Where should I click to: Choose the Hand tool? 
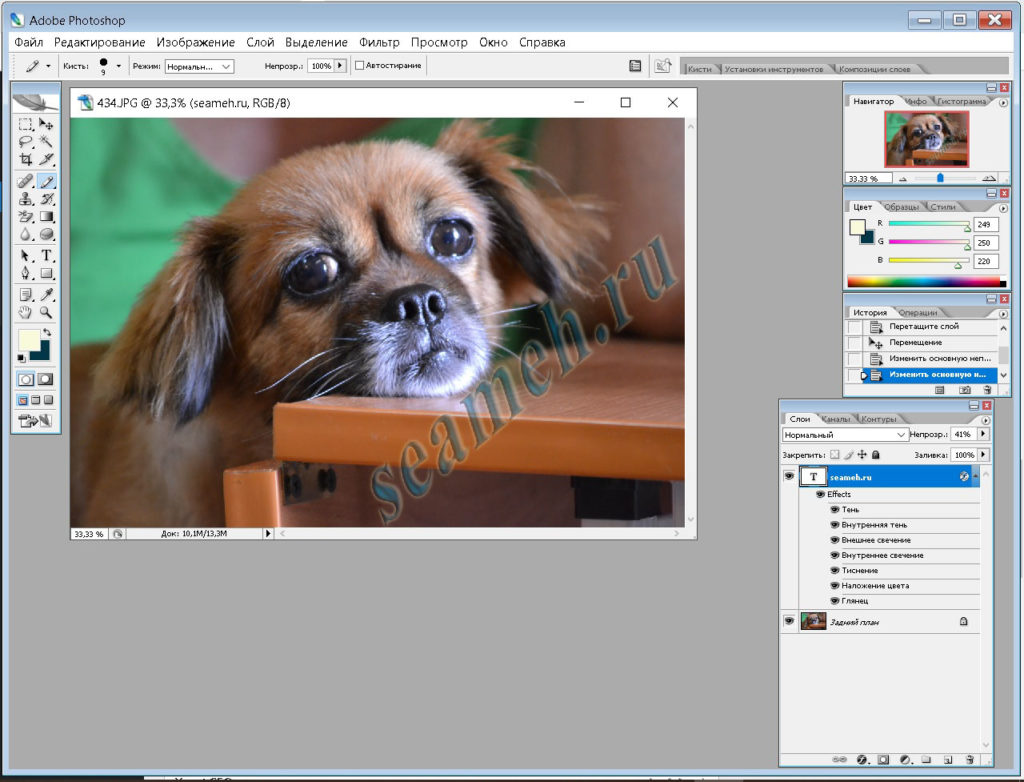point(25,312)
